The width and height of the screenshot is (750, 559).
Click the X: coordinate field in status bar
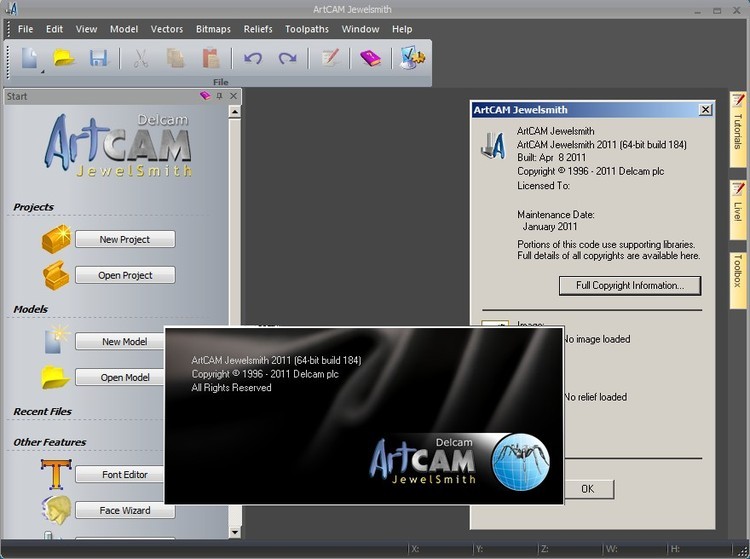(x=441, y=549)
